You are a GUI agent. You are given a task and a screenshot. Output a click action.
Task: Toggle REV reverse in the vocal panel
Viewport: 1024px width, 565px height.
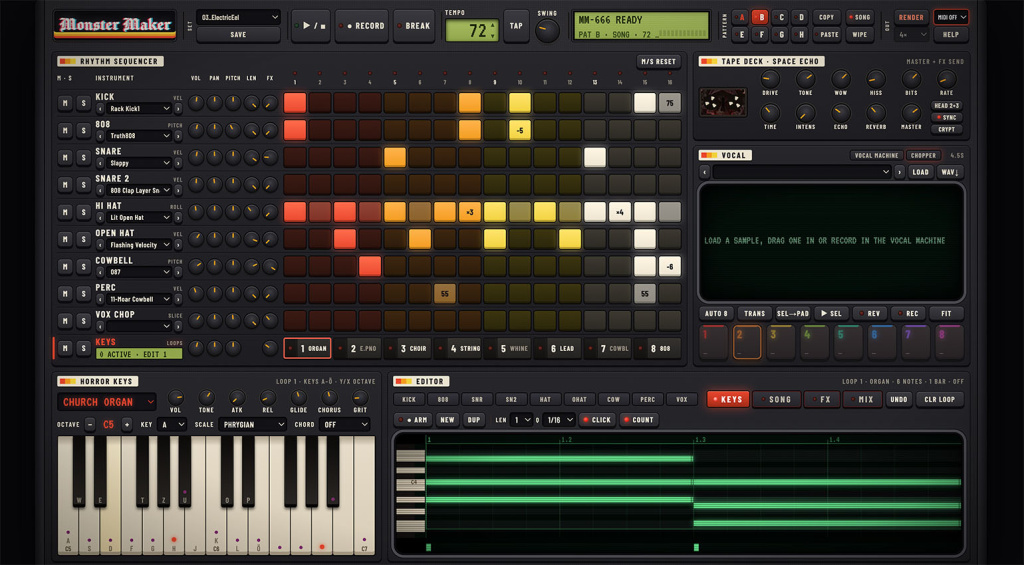click(869, 314)
